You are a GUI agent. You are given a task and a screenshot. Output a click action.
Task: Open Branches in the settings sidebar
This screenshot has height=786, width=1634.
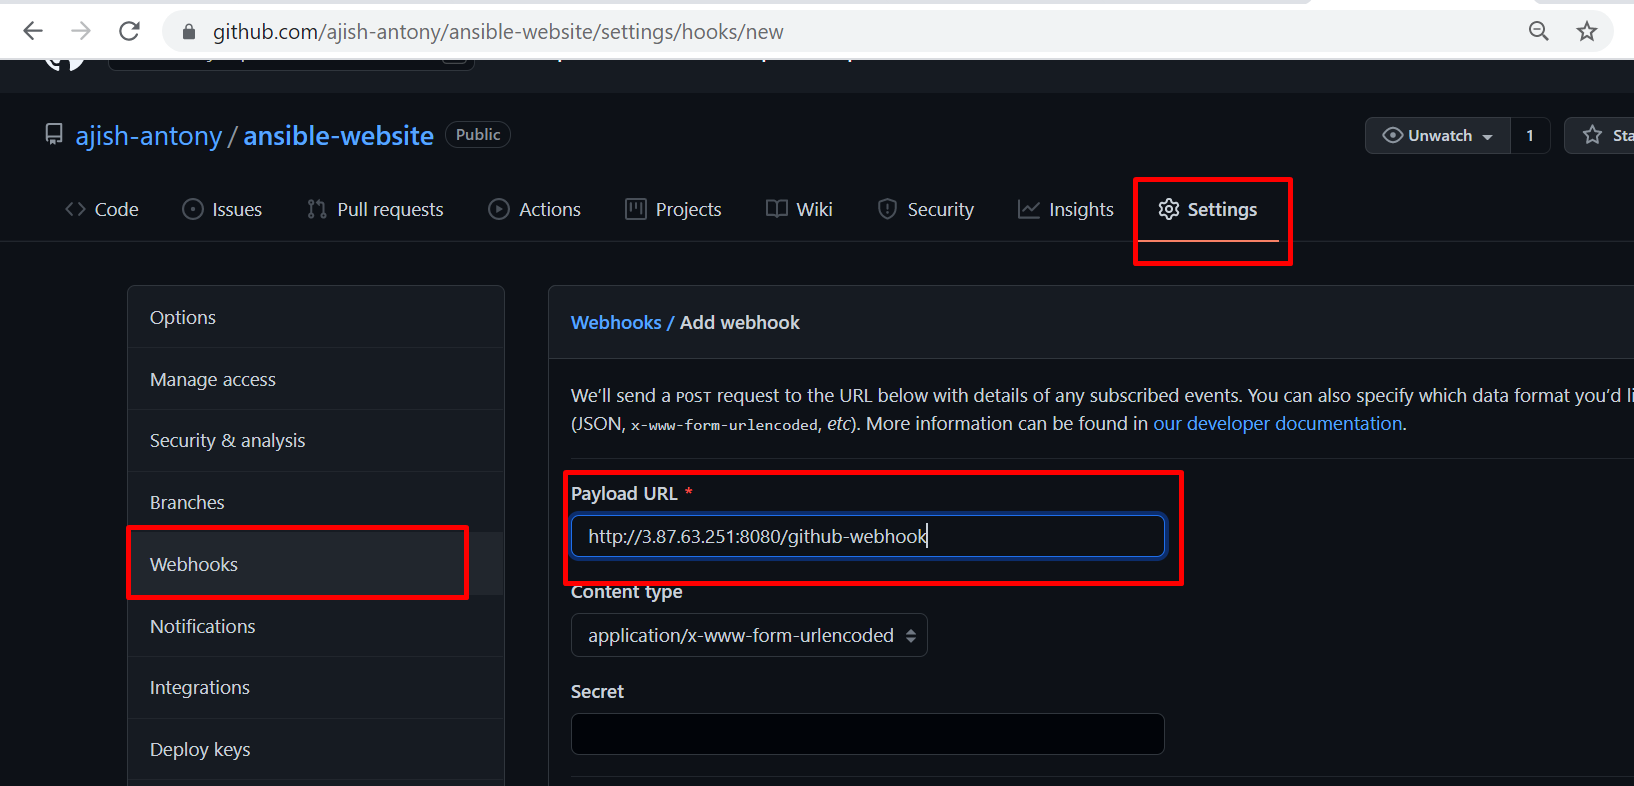click(316, 503)
